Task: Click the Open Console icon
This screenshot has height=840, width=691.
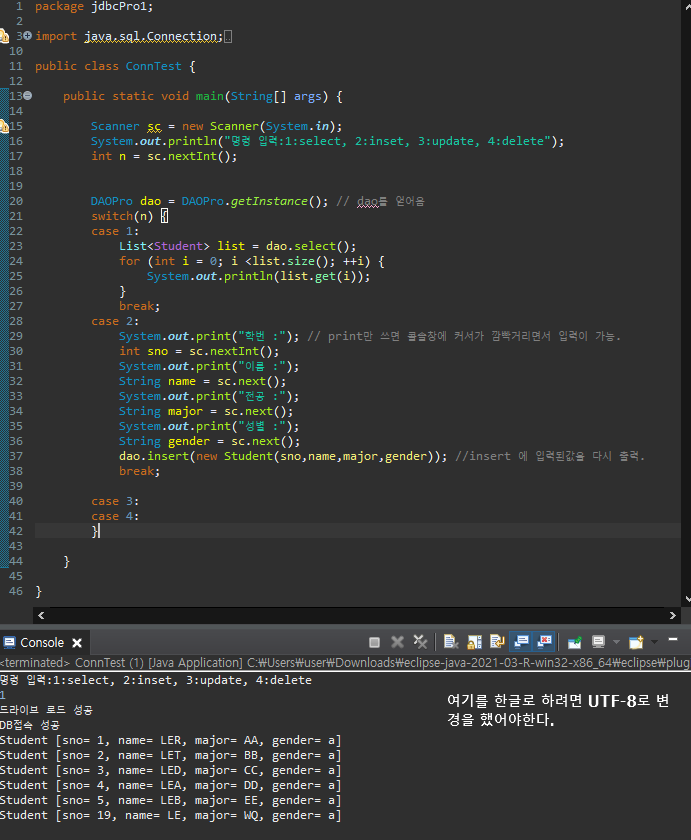Action: 636,642
